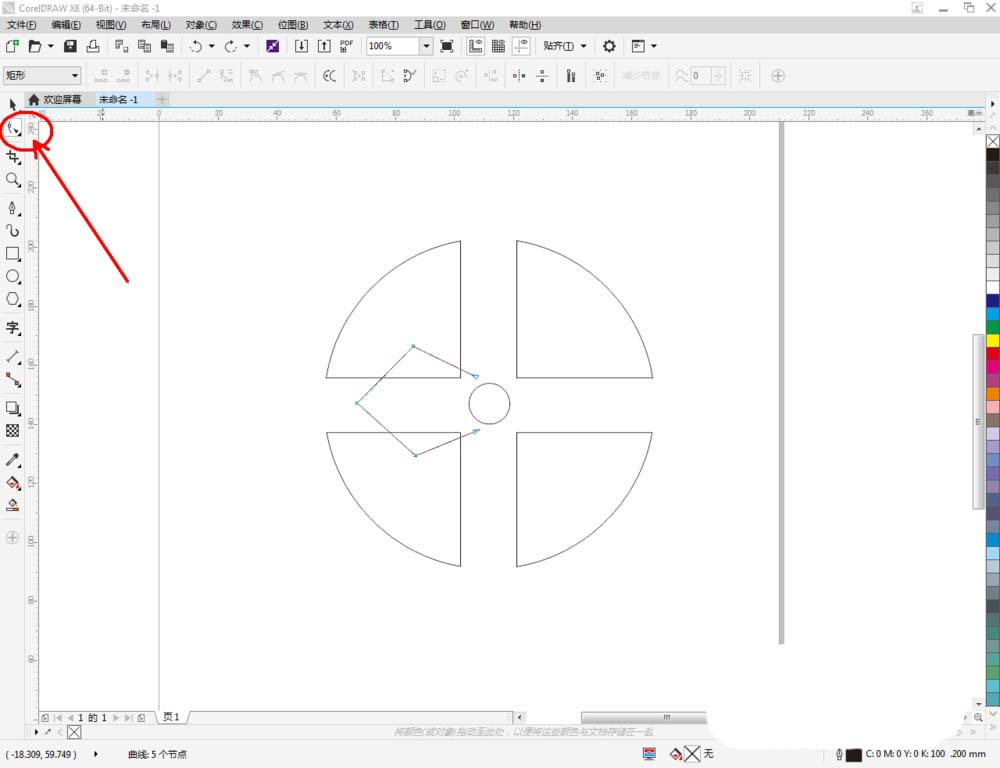Open the zoom level 100% dropdown
The image size is (1000, 768).
click(x=426, y=46)
